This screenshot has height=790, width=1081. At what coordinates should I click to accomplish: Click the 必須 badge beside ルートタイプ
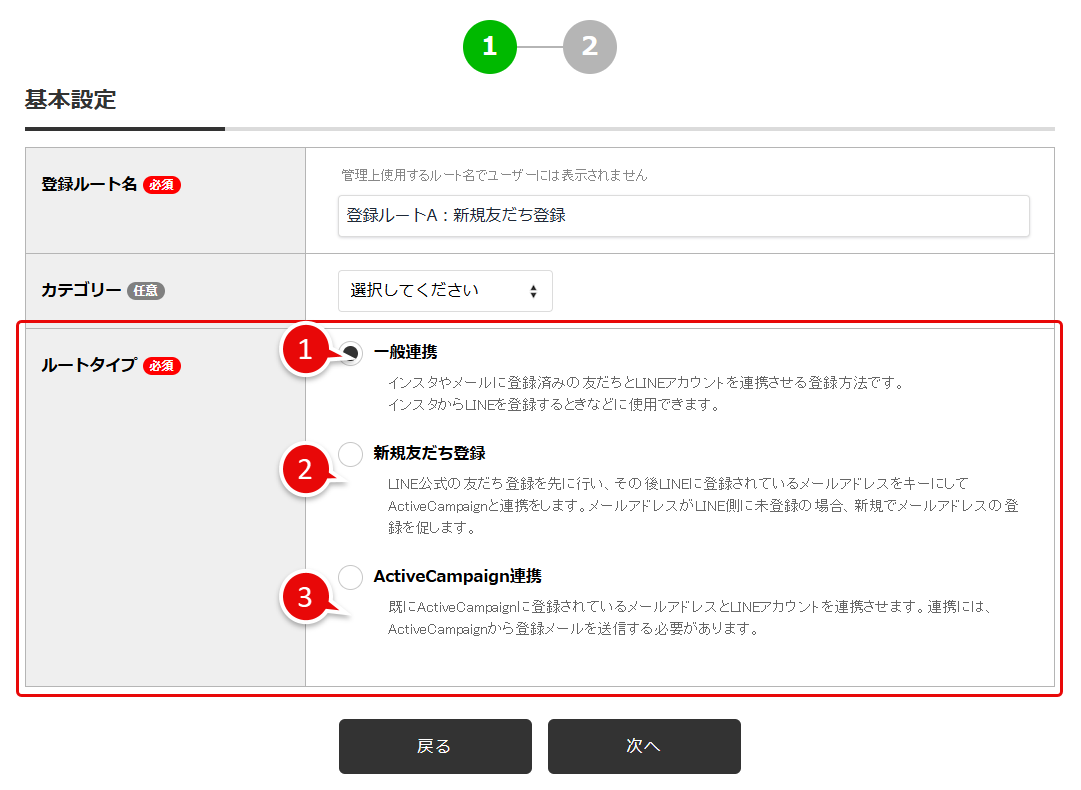(x=162, y=366)
